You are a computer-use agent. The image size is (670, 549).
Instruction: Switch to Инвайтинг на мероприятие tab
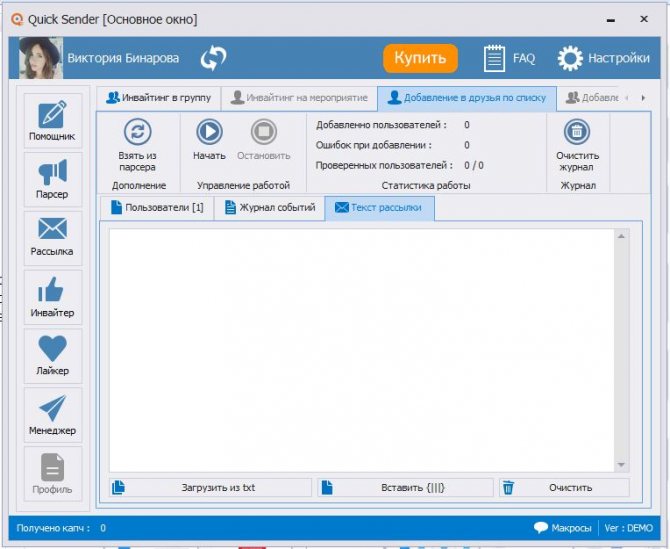[299, 98]
